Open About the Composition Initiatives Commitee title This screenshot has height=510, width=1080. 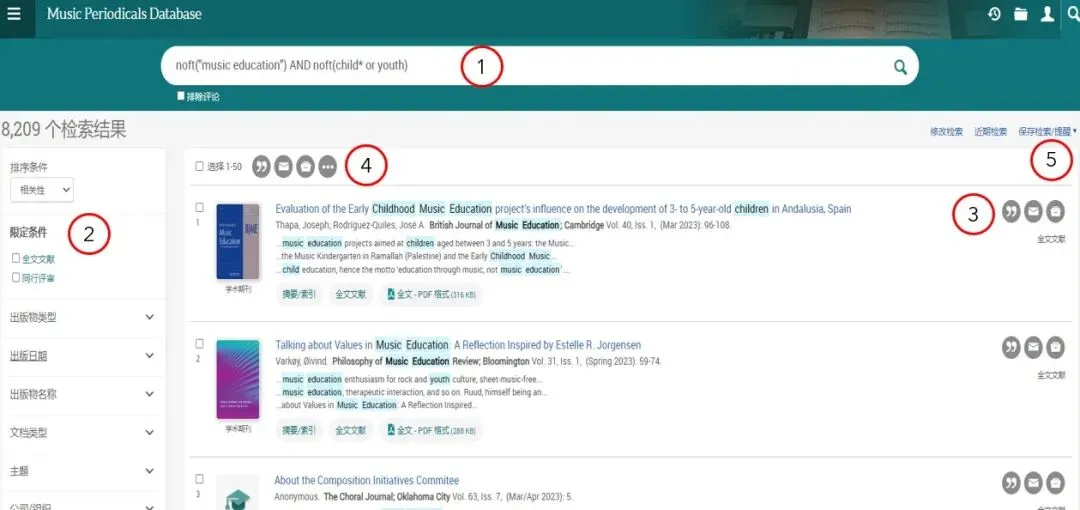click(366, 480)
